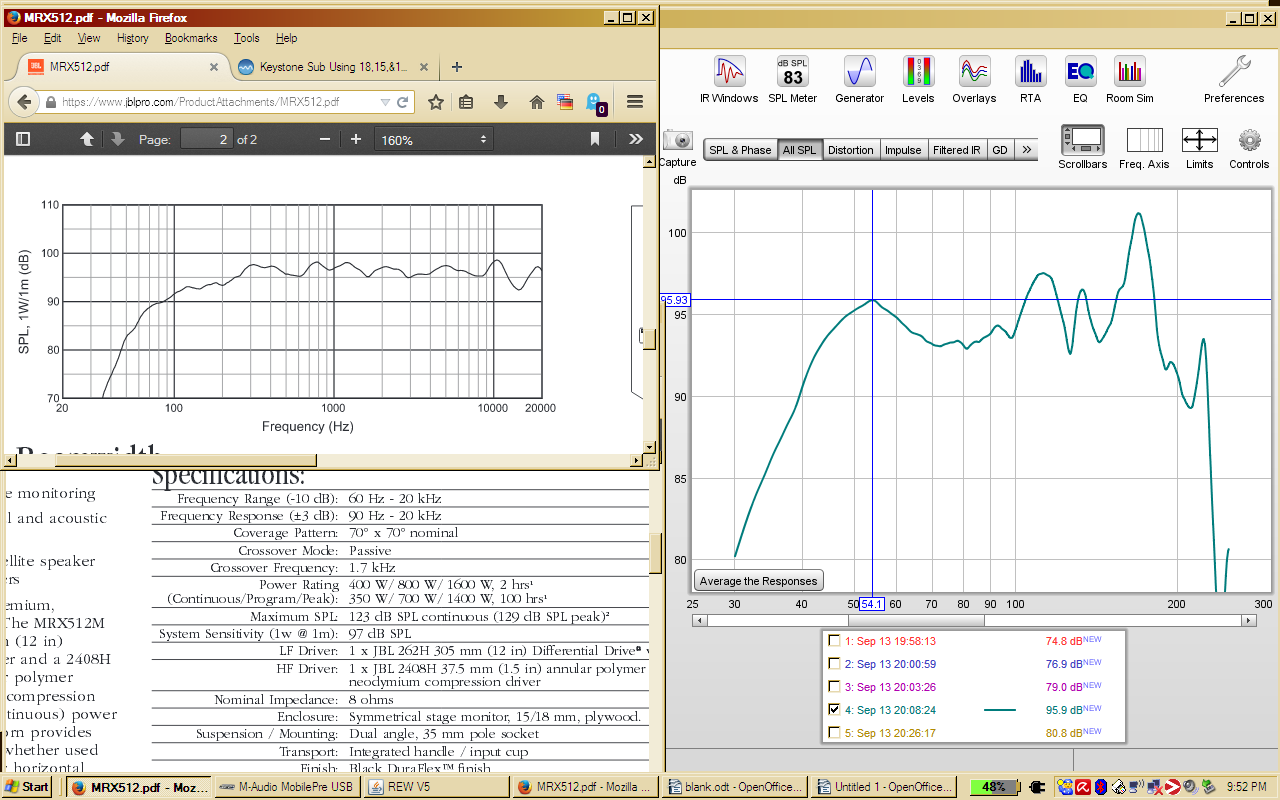Screen dimensions: 1280x800
Task: Select the Filtered IR graph tab
Action: [x=957, y=150]
